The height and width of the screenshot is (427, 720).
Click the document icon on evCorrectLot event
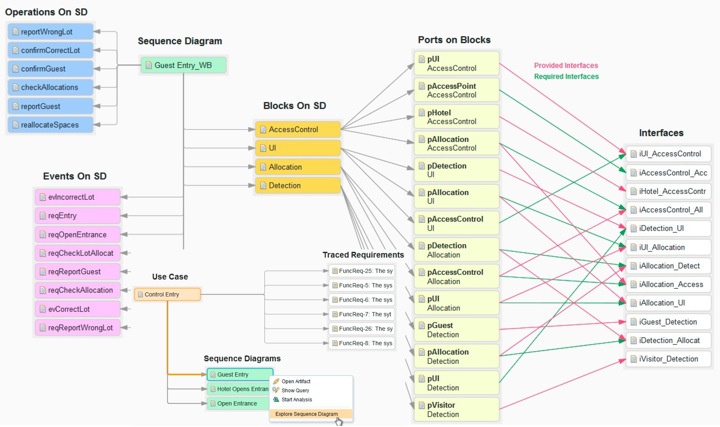point(41,309)
